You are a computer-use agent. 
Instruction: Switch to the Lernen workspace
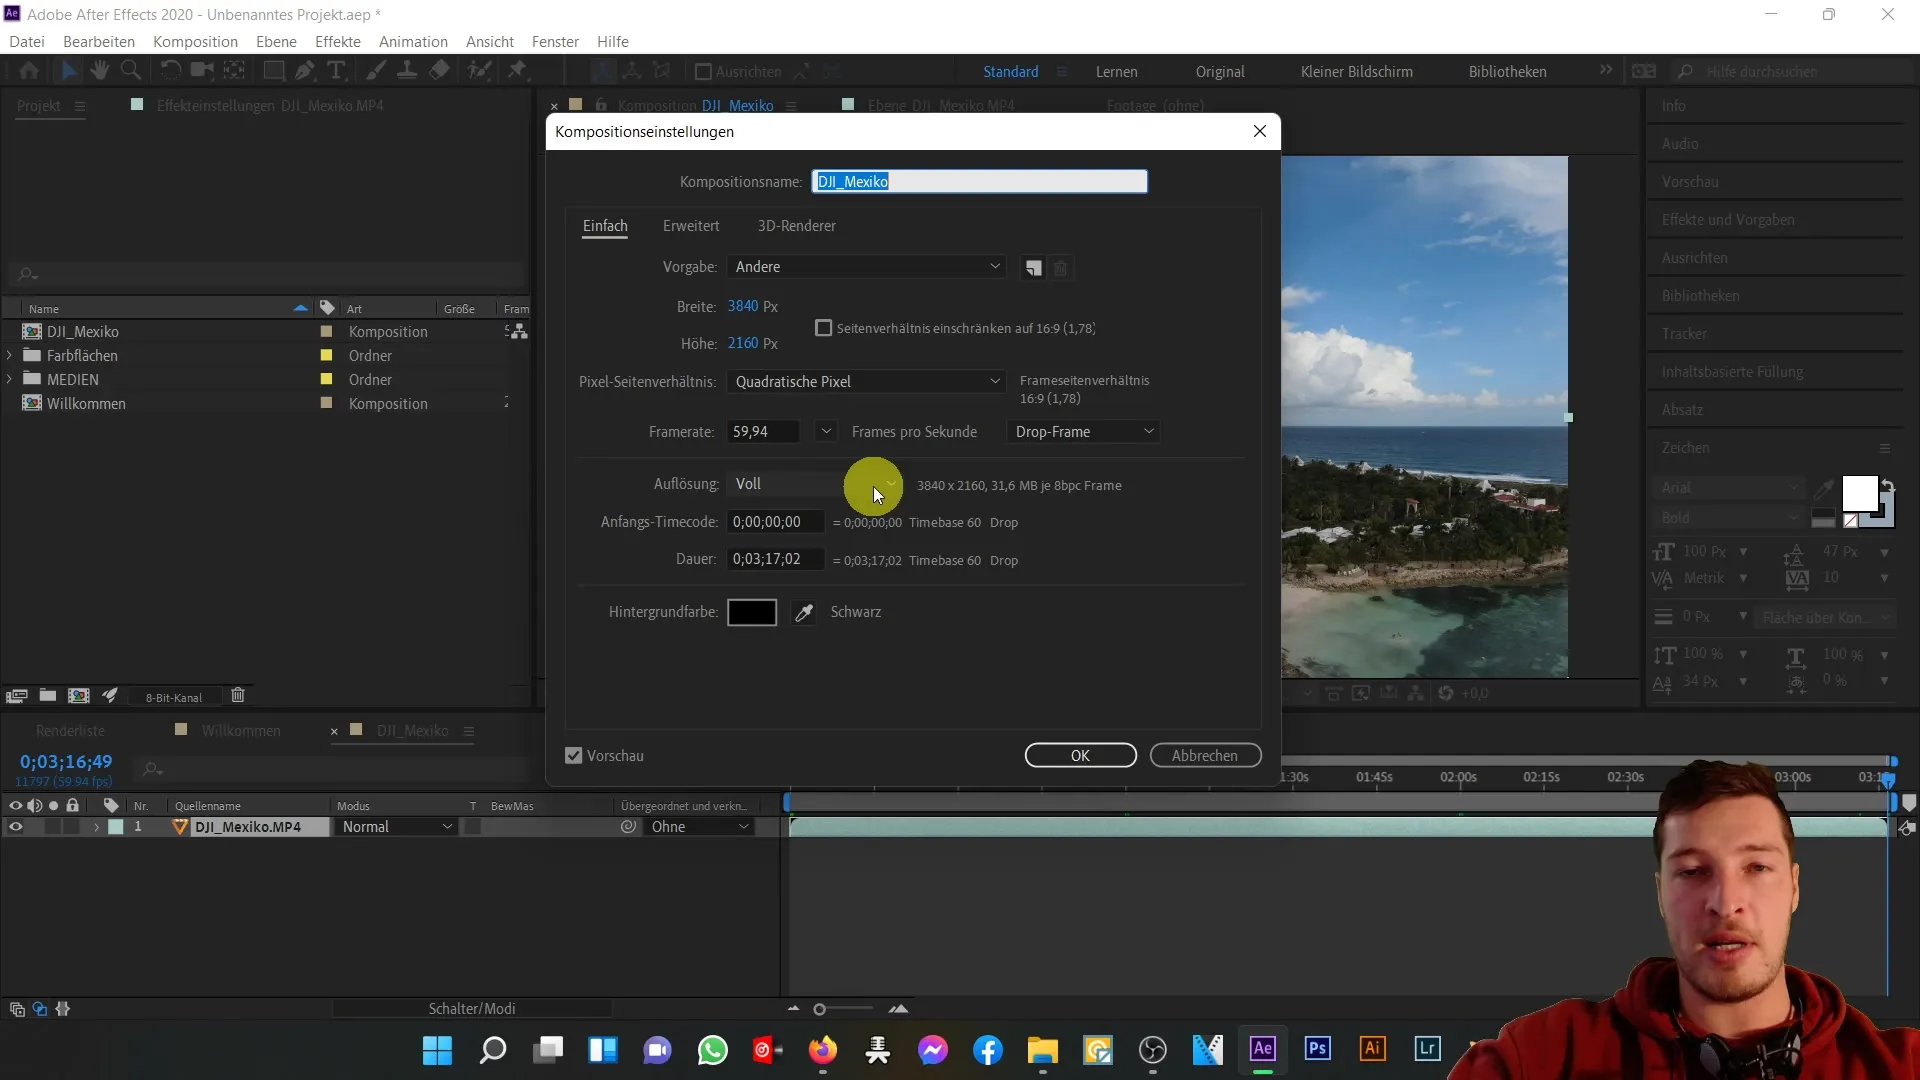click(1116, 72)
